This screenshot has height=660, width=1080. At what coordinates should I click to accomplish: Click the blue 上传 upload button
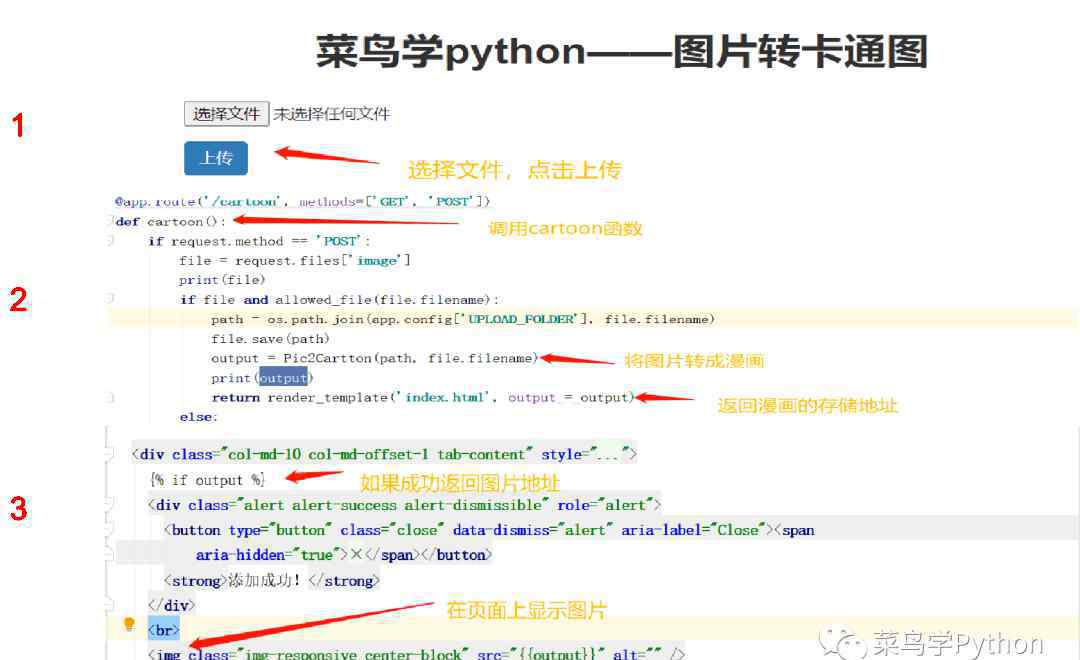coord(216,158)
